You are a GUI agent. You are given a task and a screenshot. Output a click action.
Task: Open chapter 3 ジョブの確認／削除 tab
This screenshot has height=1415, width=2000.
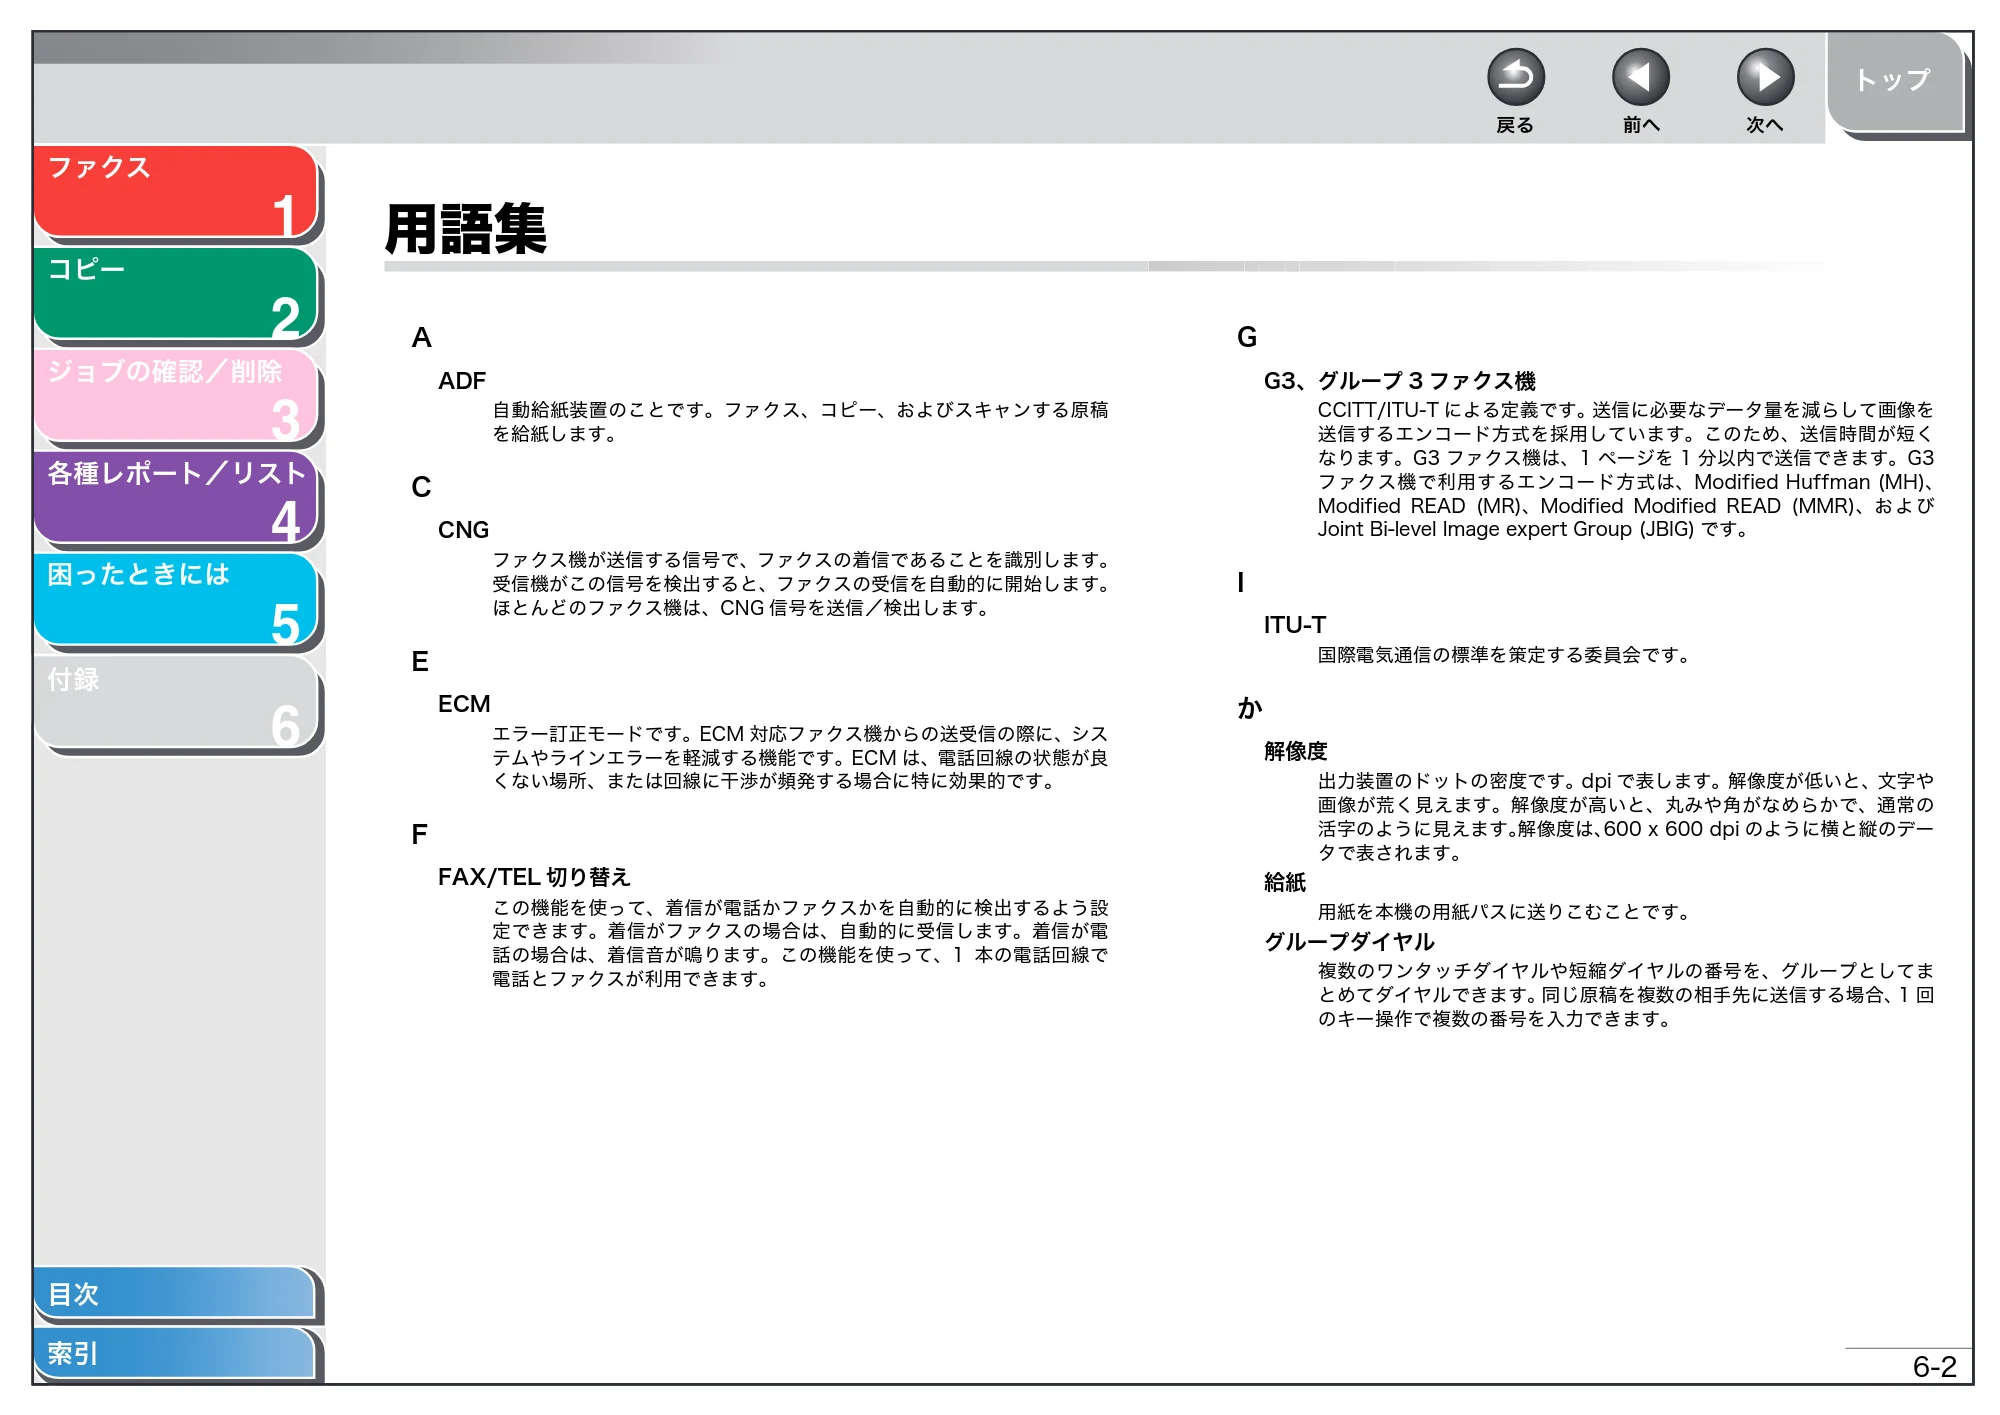pos(176,396)
